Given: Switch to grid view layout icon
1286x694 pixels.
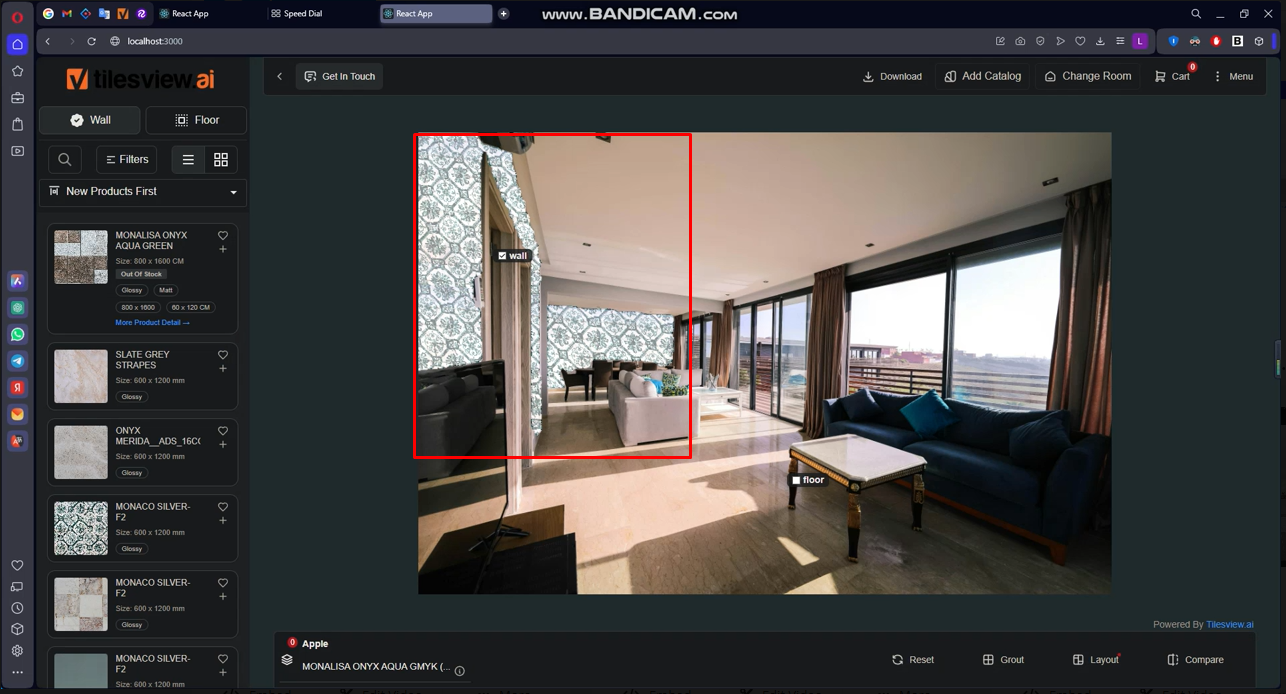Looking at the screenshot, I should pyautogui.click(x=221, y=160).
